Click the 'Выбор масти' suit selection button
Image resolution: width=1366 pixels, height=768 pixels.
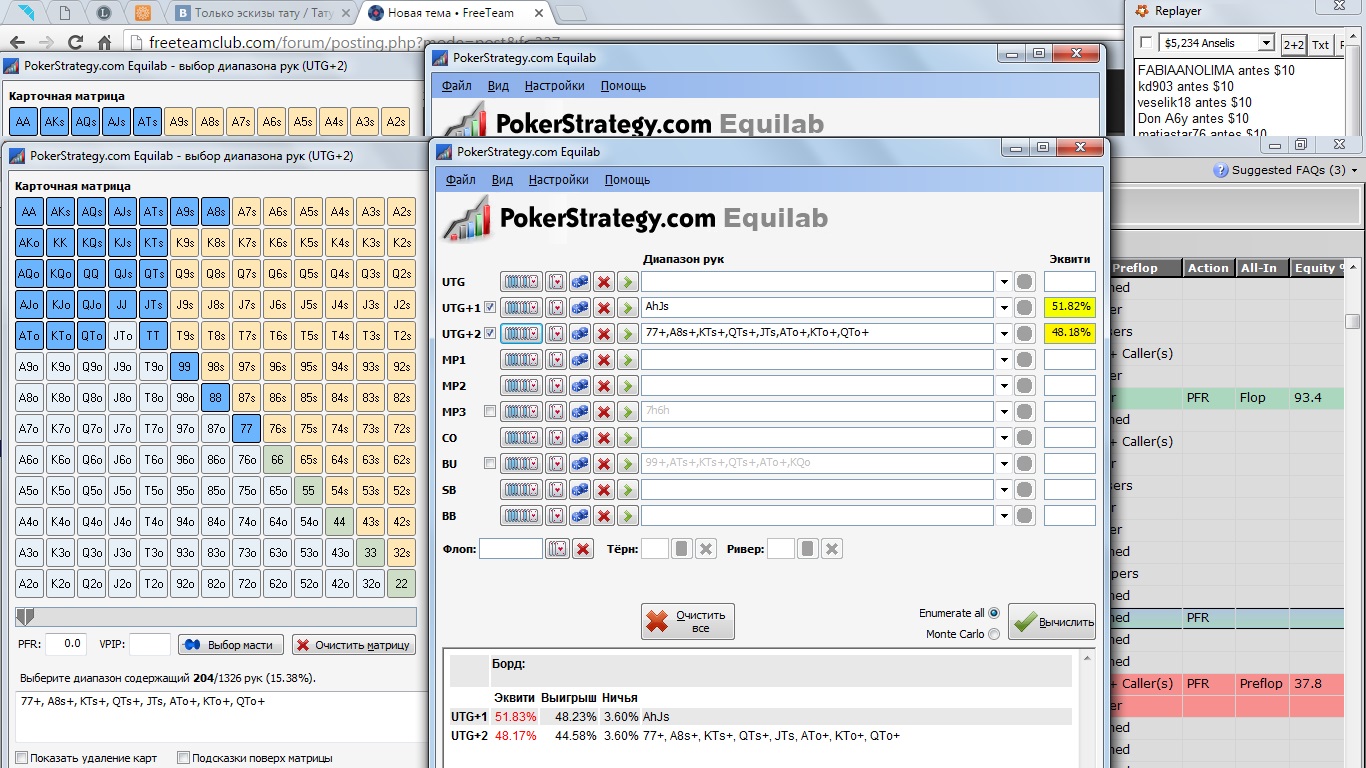tap(231, 645)
